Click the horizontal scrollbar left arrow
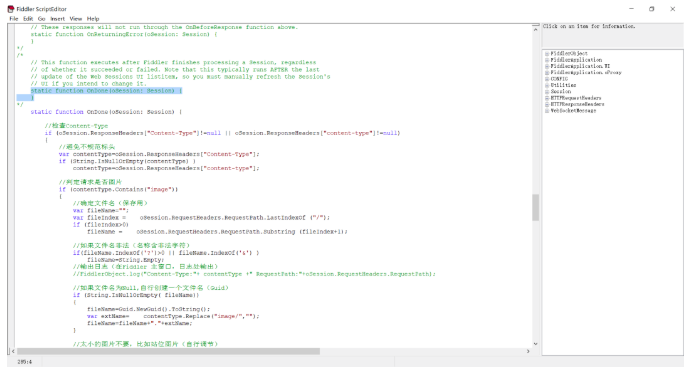686x370 pixels. (13, 351)
